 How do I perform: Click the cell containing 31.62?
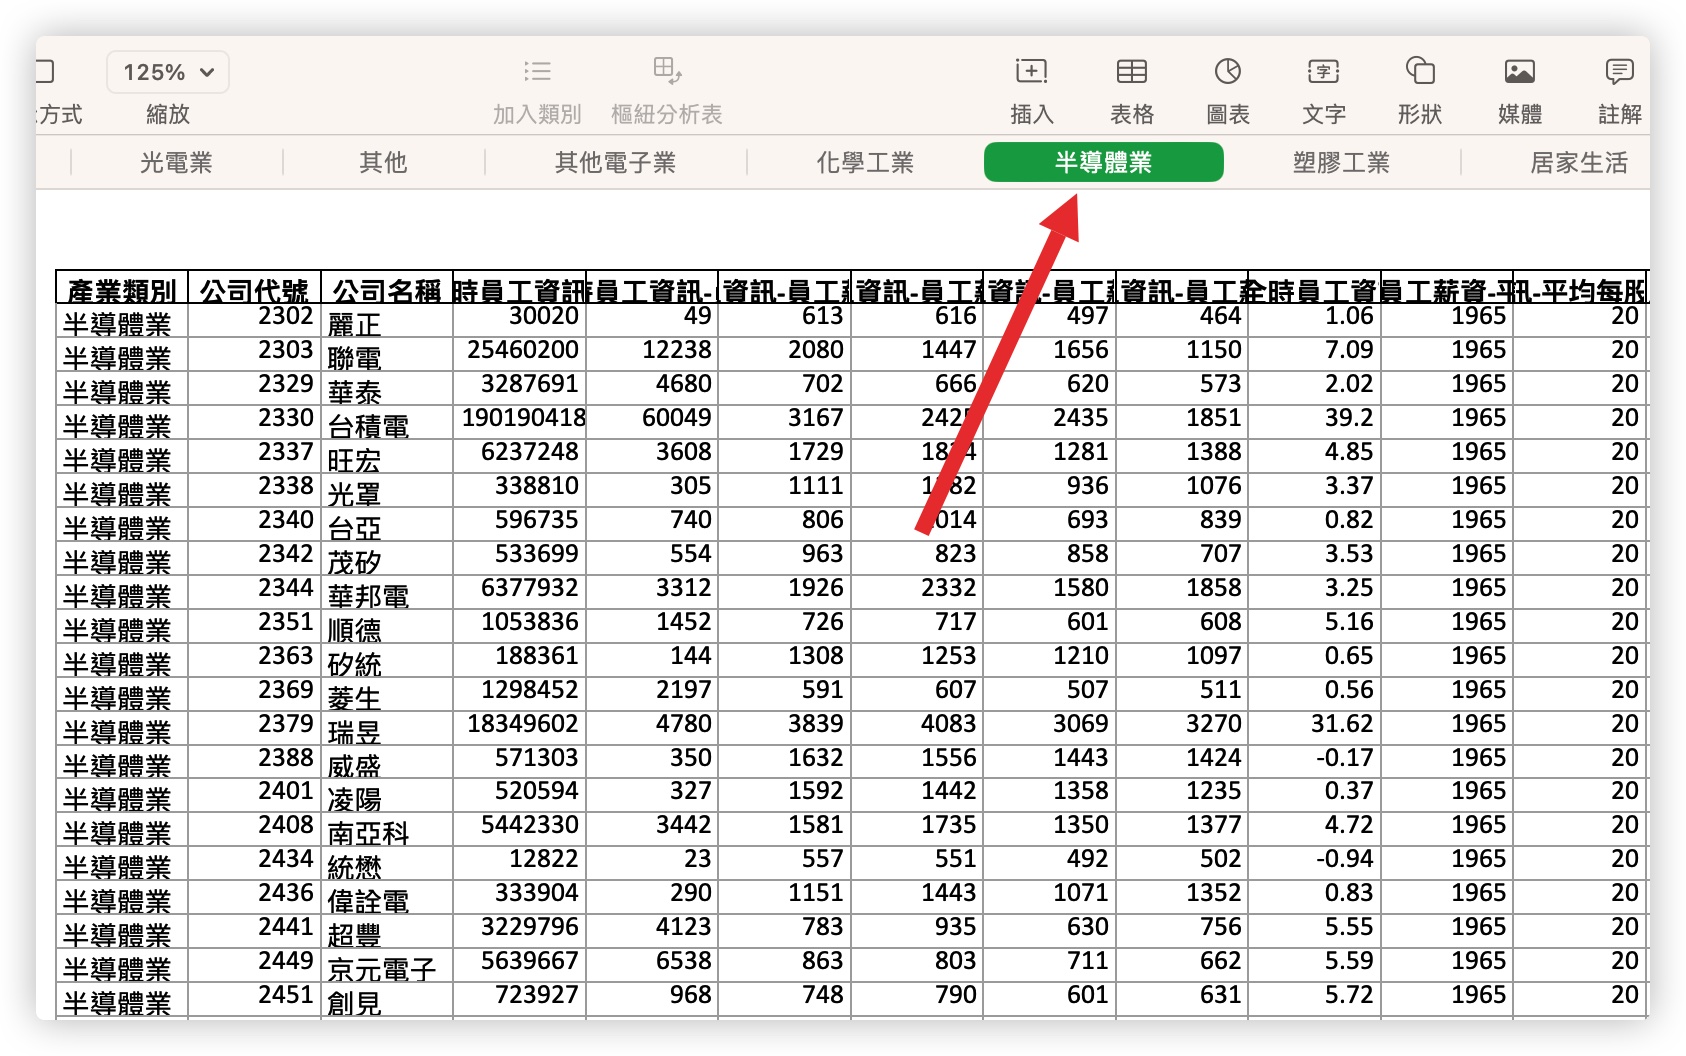point(1314,729)
